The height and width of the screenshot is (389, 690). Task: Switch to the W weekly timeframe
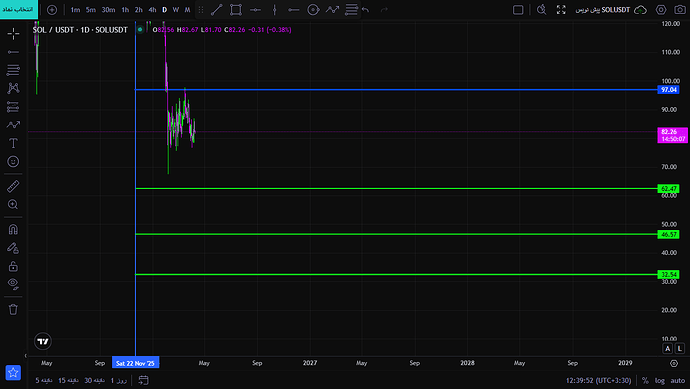[176, 10]
